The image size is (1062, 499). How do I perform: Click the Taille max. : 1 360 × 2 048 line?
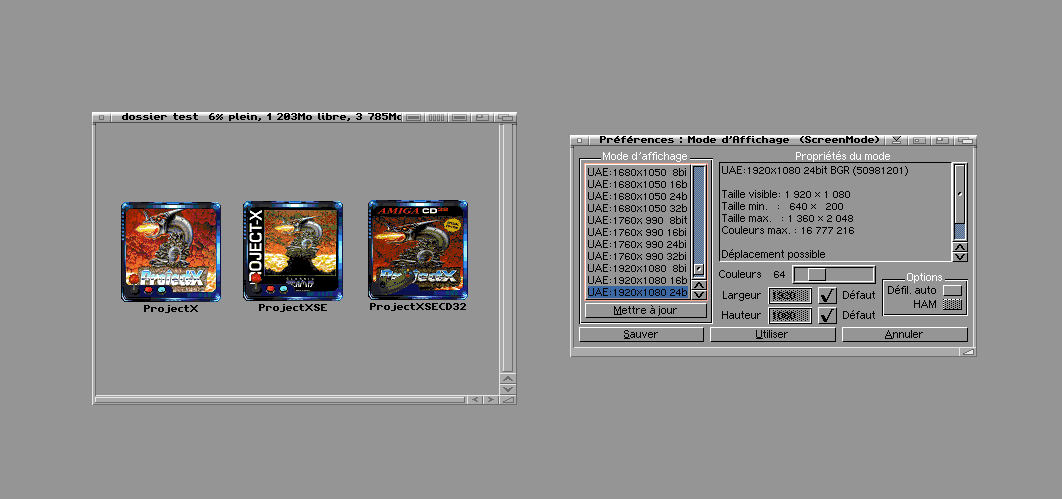point(787,219)
